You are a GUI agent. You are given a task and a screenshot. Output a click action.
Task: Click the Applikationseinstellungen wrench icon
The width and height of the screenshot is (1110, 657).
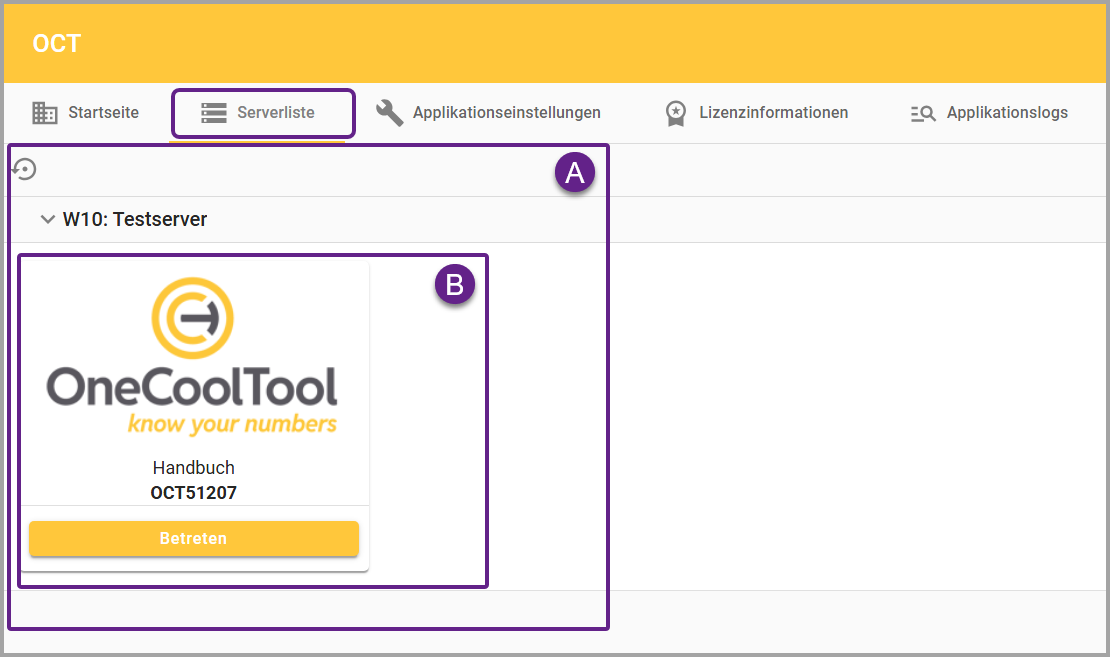390,113
